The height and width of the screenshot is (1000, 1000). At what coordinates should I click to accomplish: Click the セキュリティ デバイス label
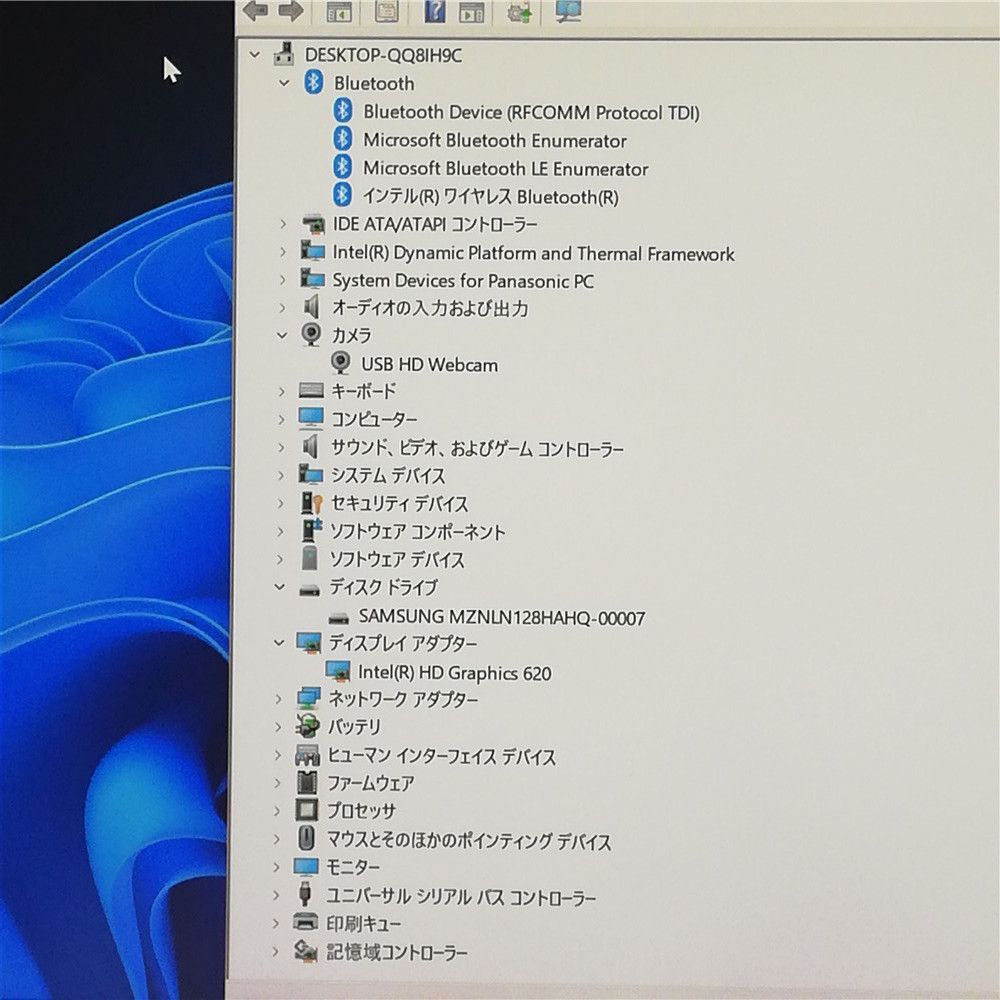(400, 504)
